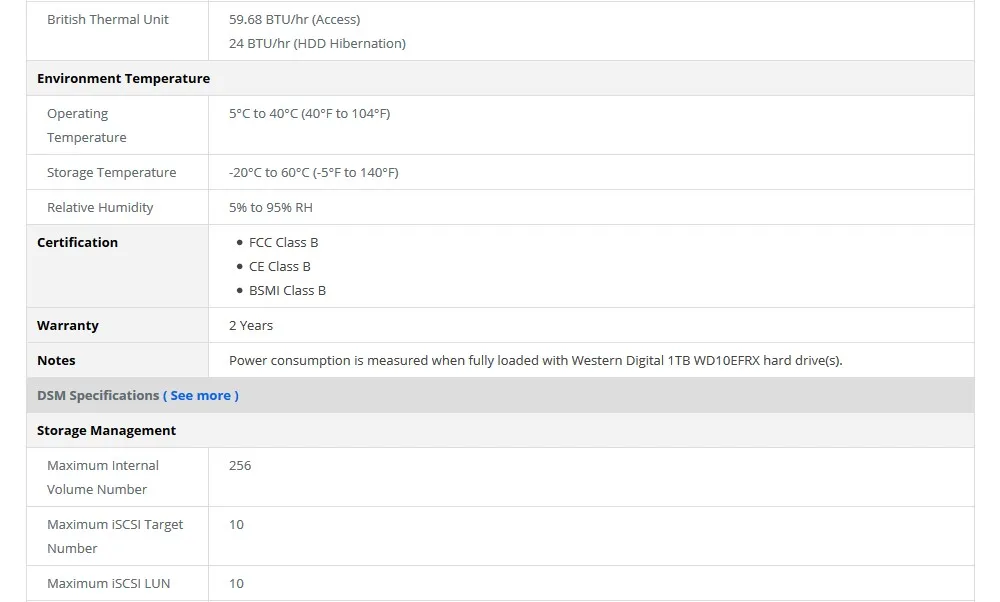
Task: Click the 24 BTU/hr (HDD Hibernation) value
Action: [x=317, y=44]
